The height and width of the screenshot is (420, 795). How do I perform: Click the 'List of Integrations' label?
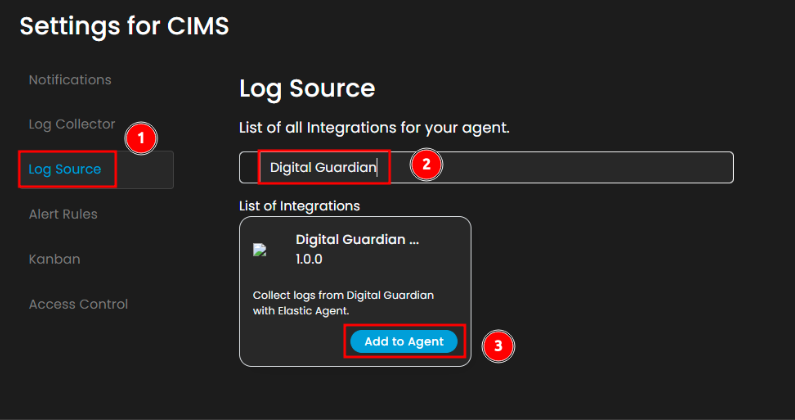tap(299, 206)
